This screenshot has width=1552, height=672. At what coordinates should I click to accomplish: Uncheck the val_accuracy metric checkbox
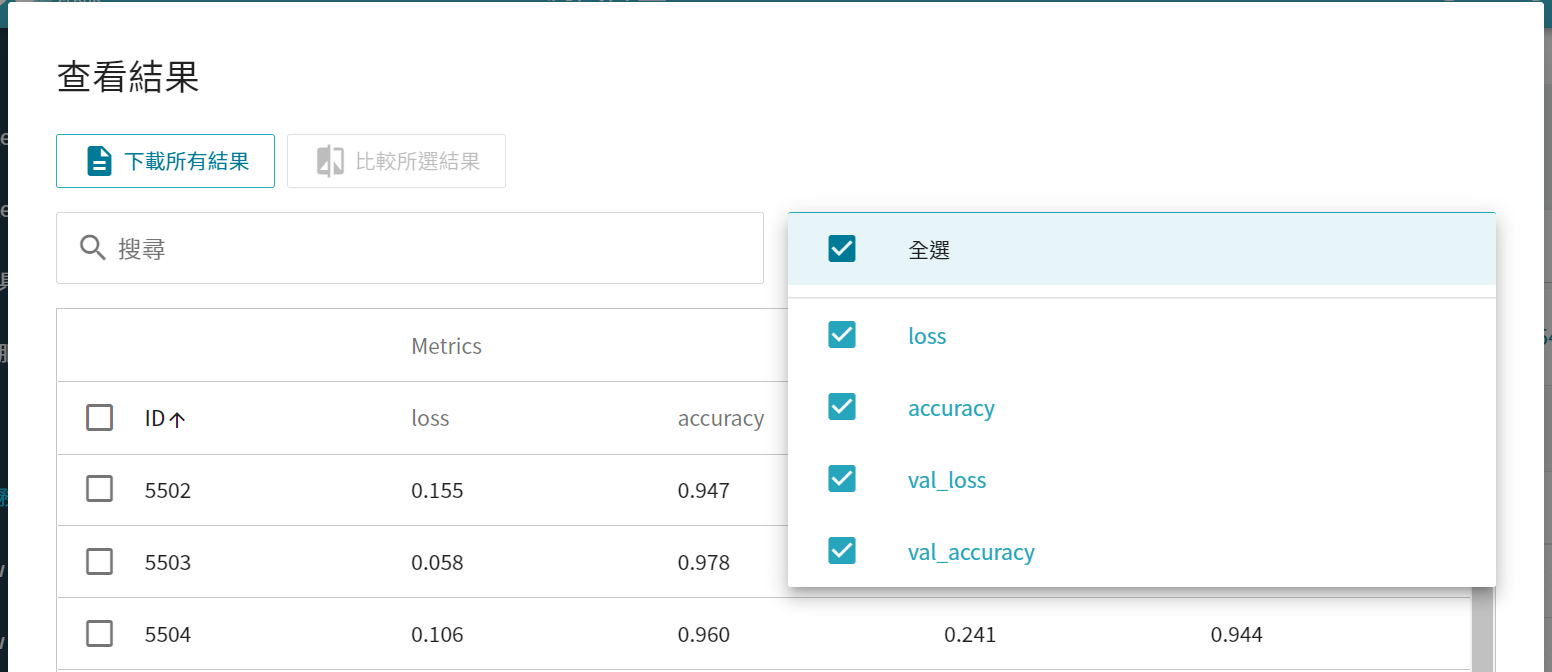click(842, 551)
